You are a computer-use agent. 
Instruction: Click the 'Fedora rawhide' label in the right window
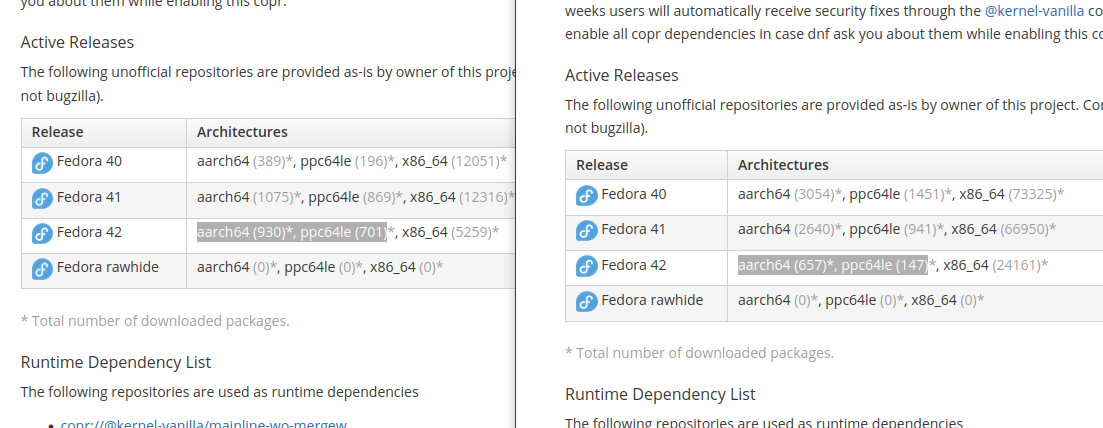(652, 301)
